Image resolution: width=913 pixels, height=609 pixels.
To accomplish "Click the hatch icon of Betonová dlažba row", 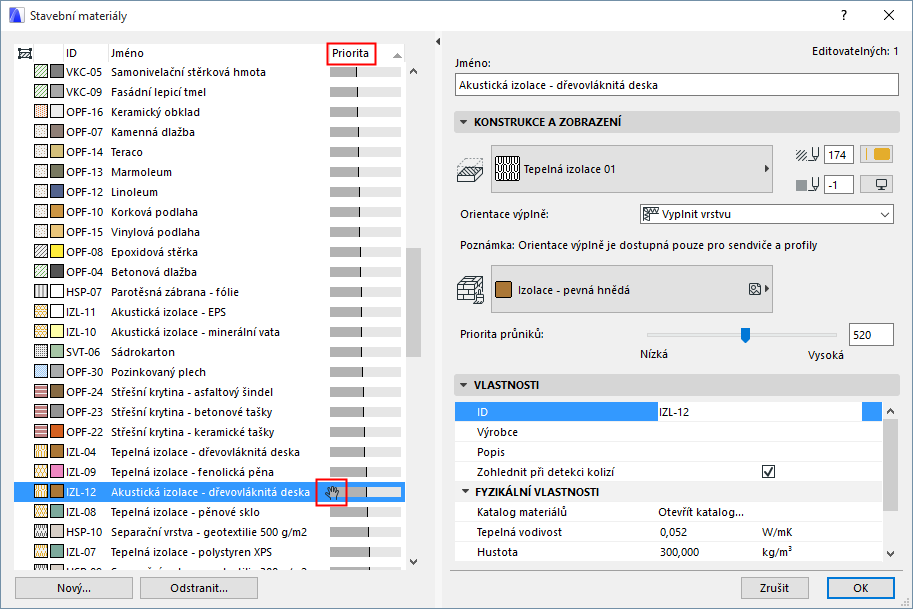I will (41, 271).
